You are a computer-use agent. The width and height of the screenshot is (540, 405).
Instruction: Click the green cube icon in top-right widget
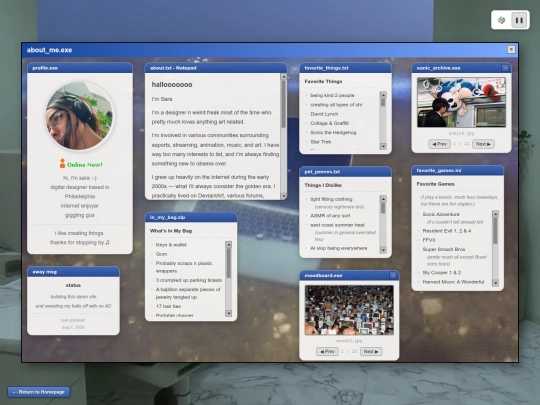[502, 20]
